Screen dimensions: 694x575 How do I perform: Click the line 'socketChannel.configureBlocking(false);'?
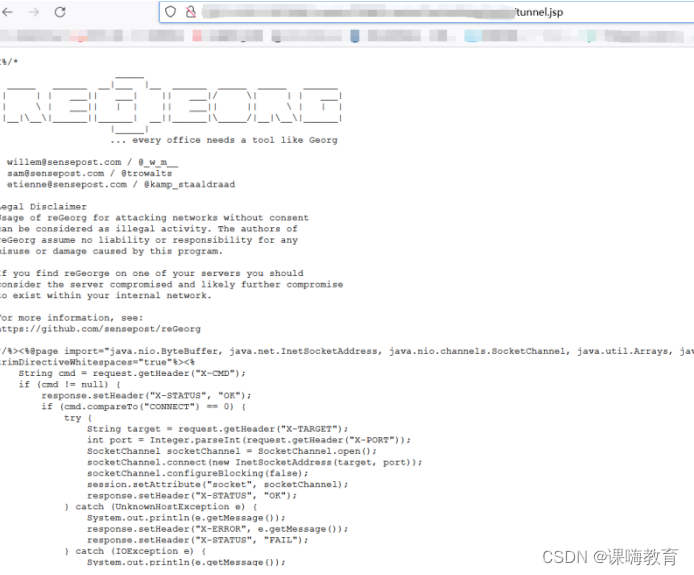pos(197,473)
